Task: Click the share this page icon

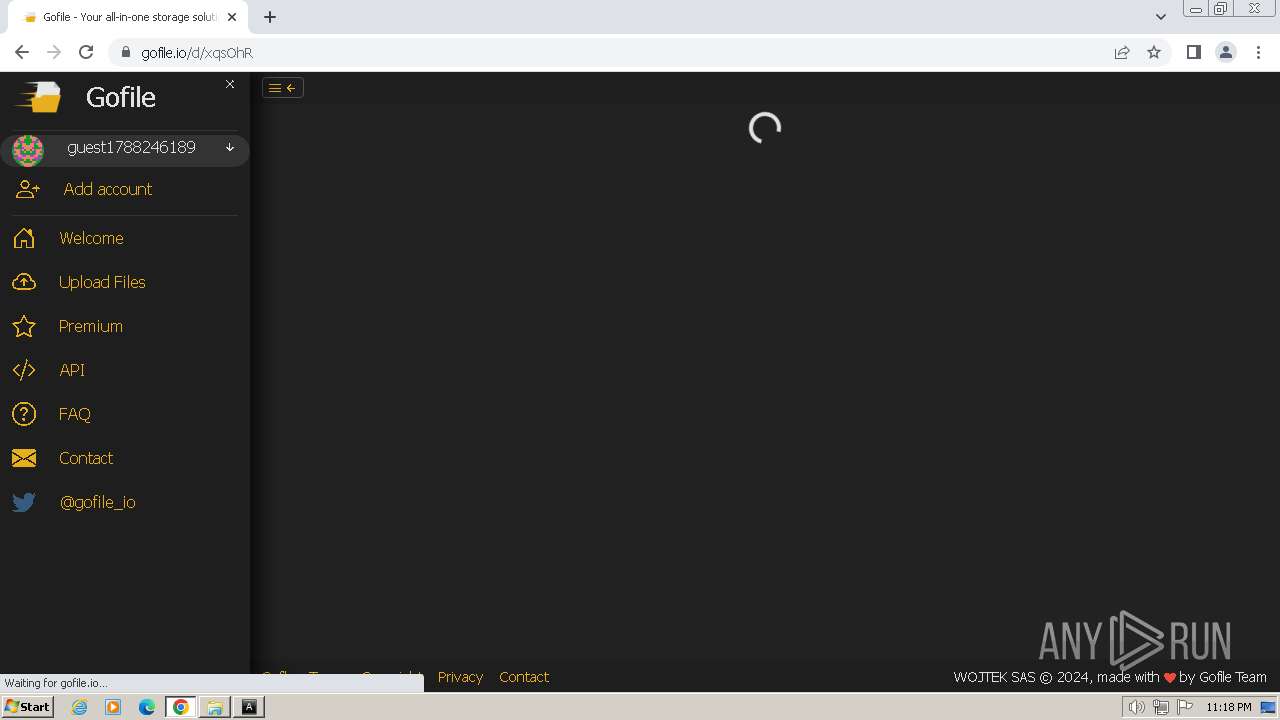Action: coord(1122,52)
